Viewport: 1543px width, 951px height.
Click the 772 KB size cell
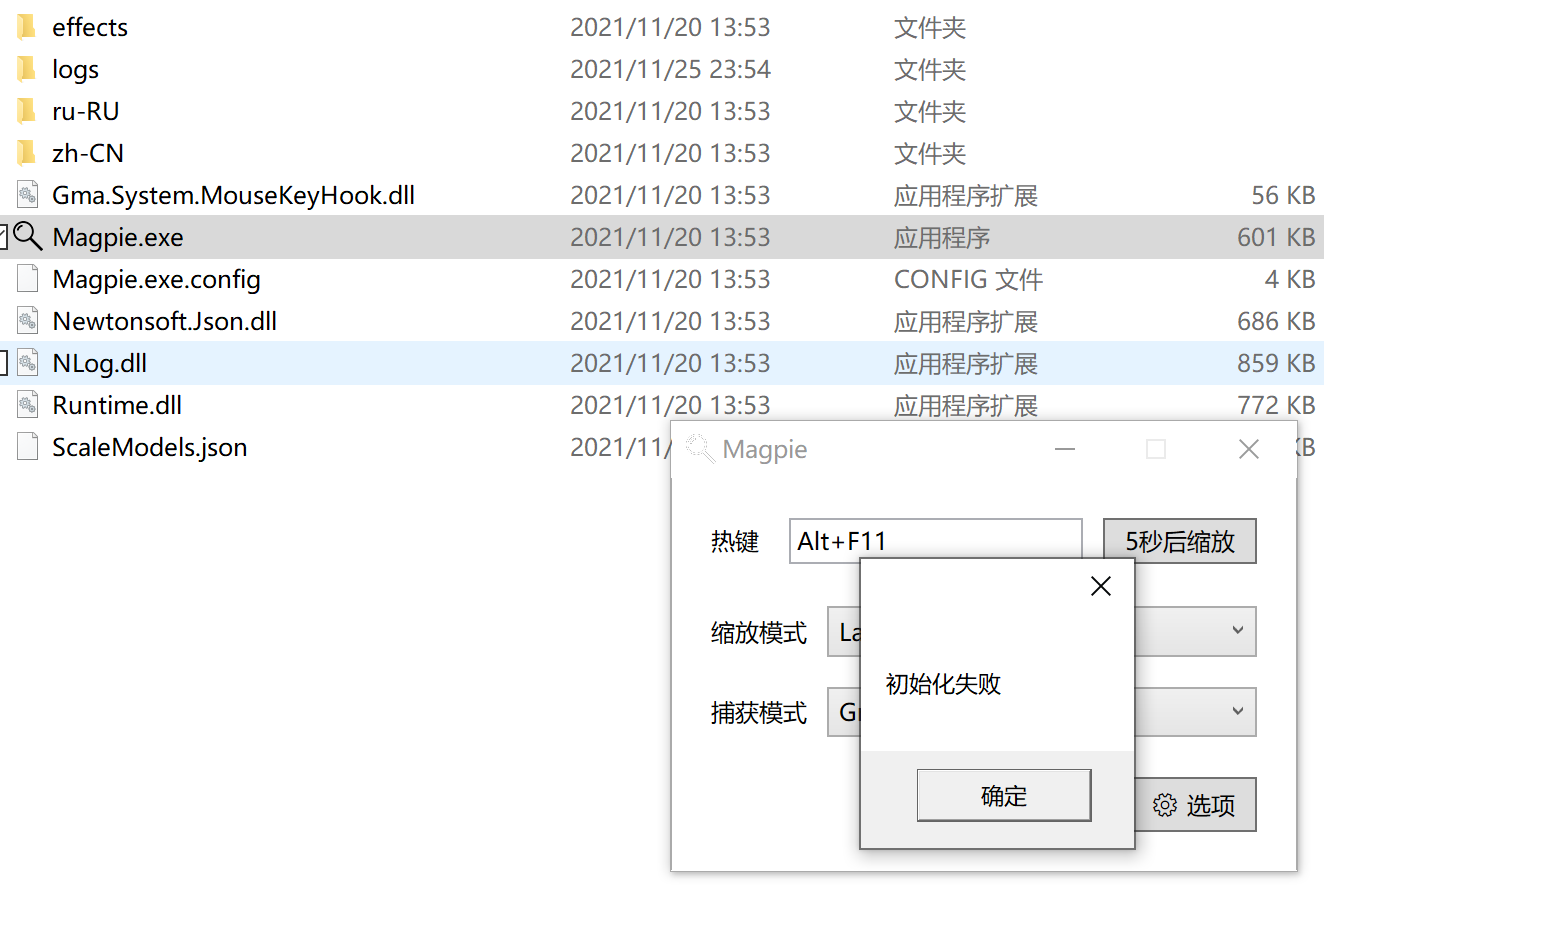[1276, 405]
